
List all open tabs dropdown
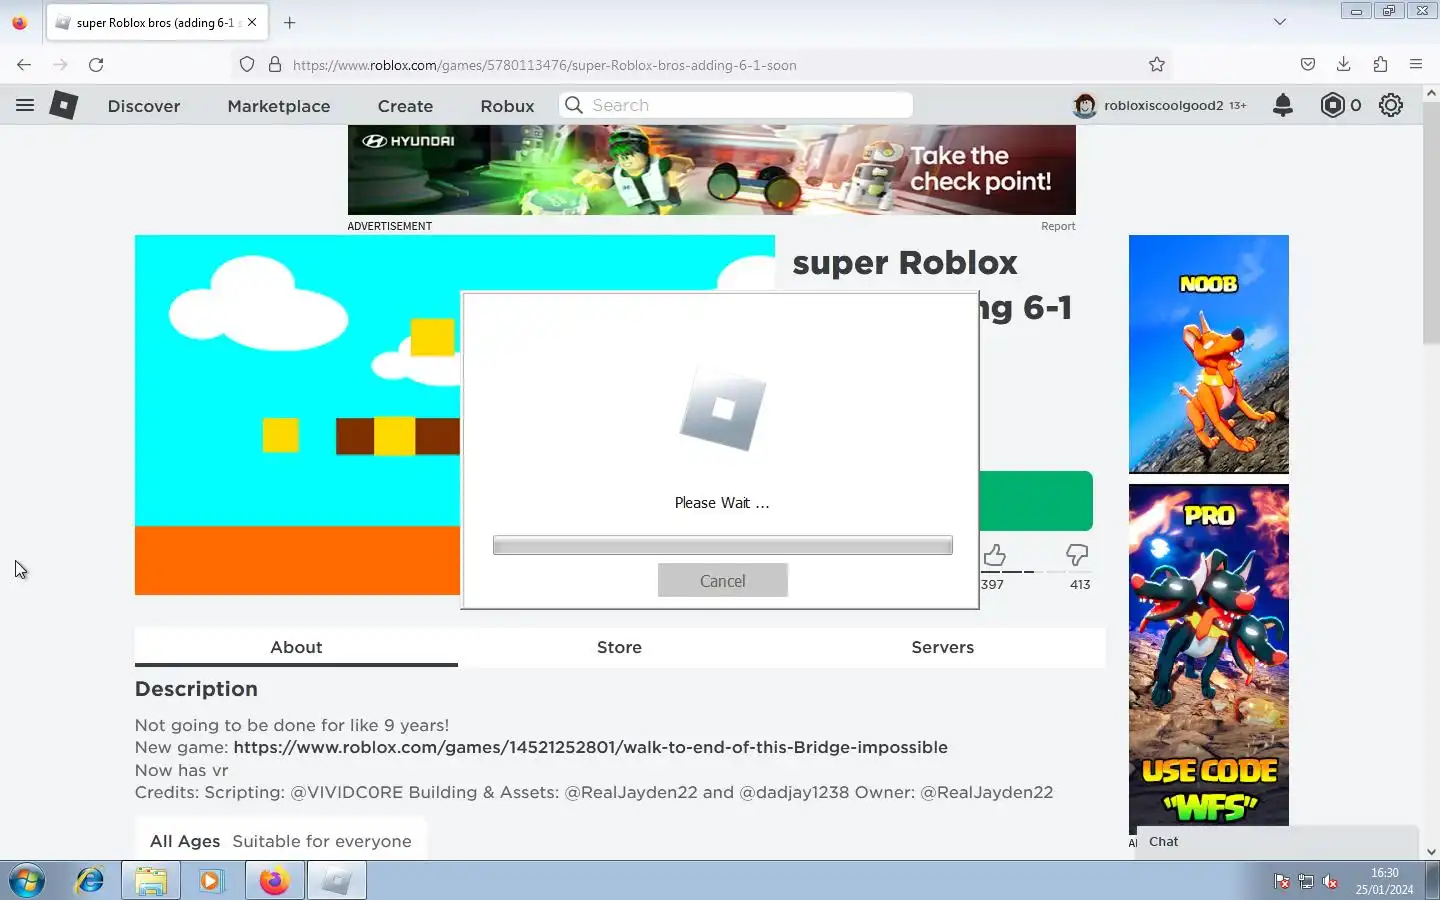[x=1280, y=22]
